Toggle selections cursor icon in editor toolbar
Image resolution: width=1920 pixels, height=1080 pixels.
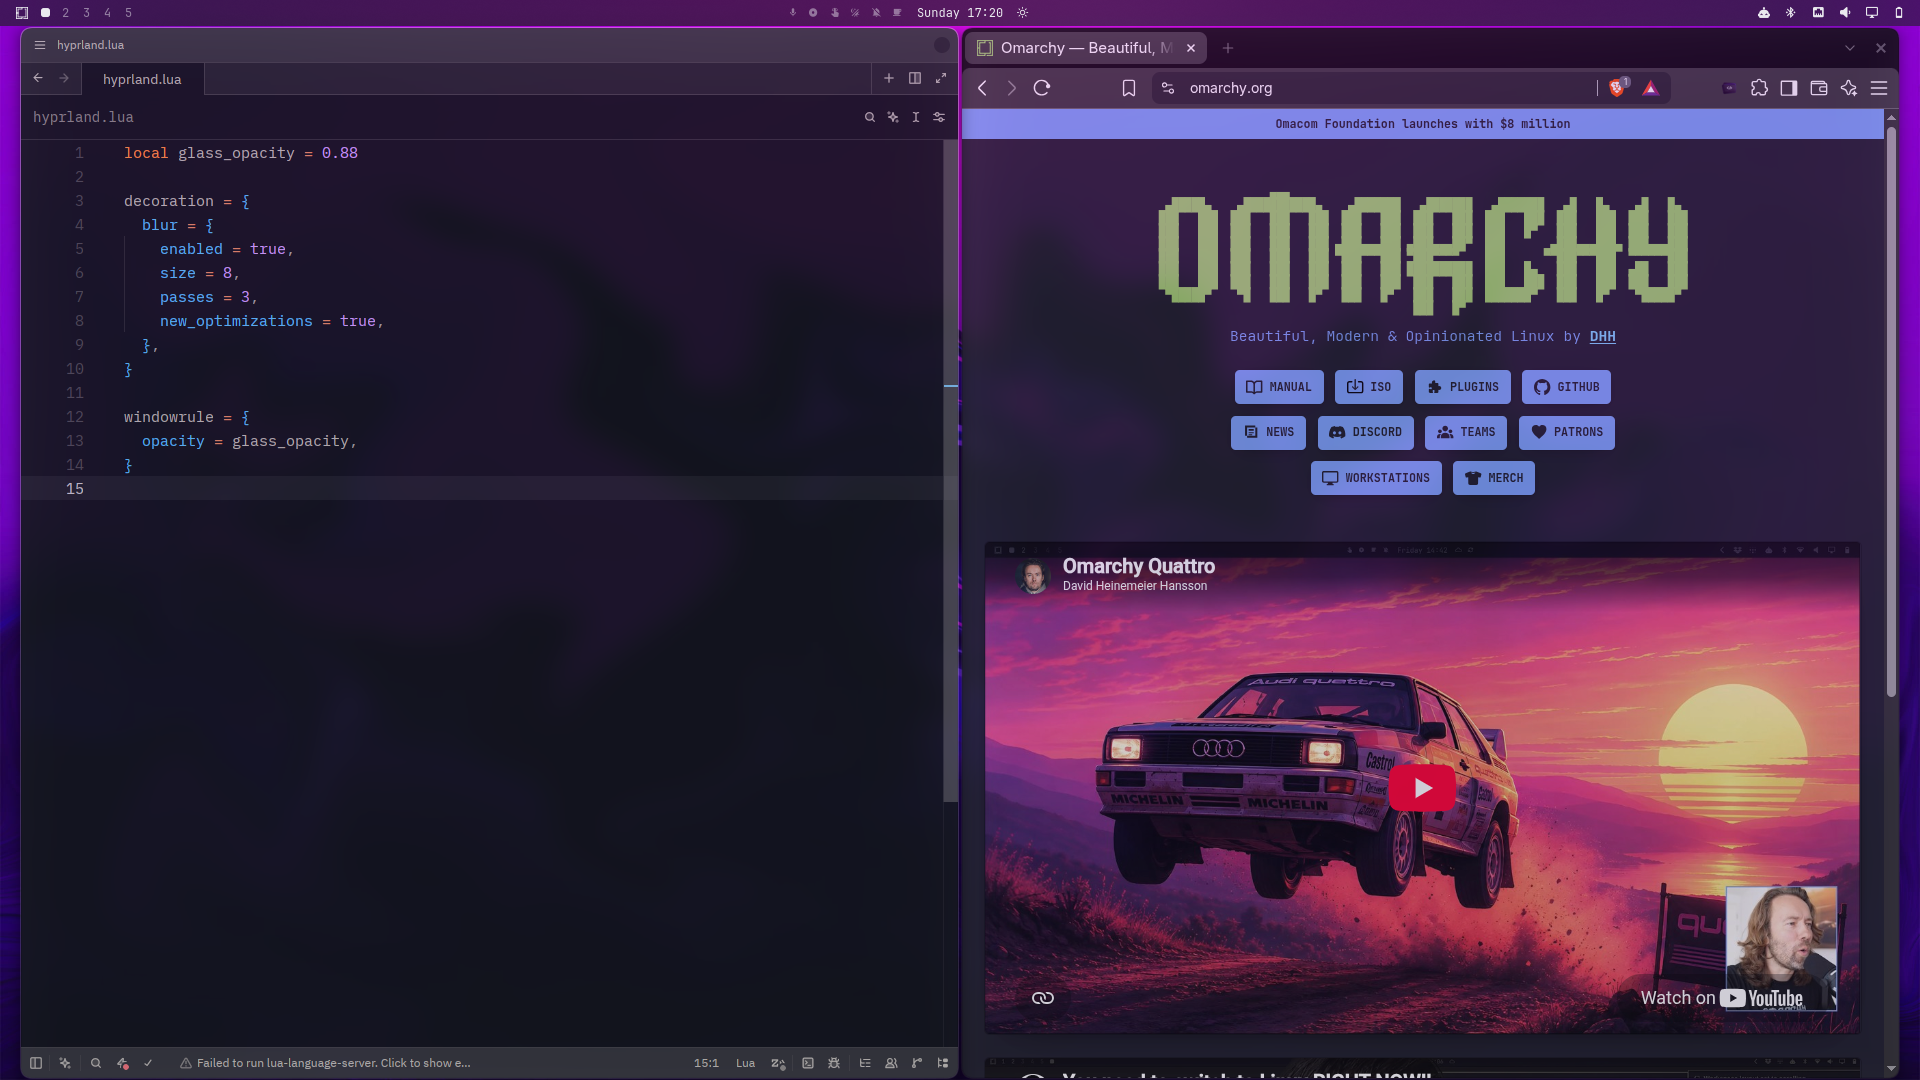(x=916, y=117)
